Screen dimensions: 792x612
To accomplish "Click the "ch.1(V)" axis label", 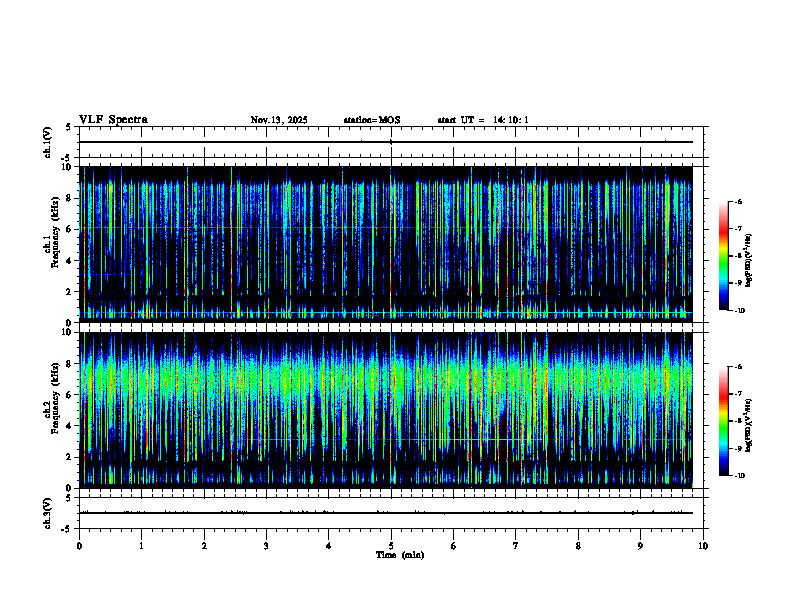I will coord(48,142).
